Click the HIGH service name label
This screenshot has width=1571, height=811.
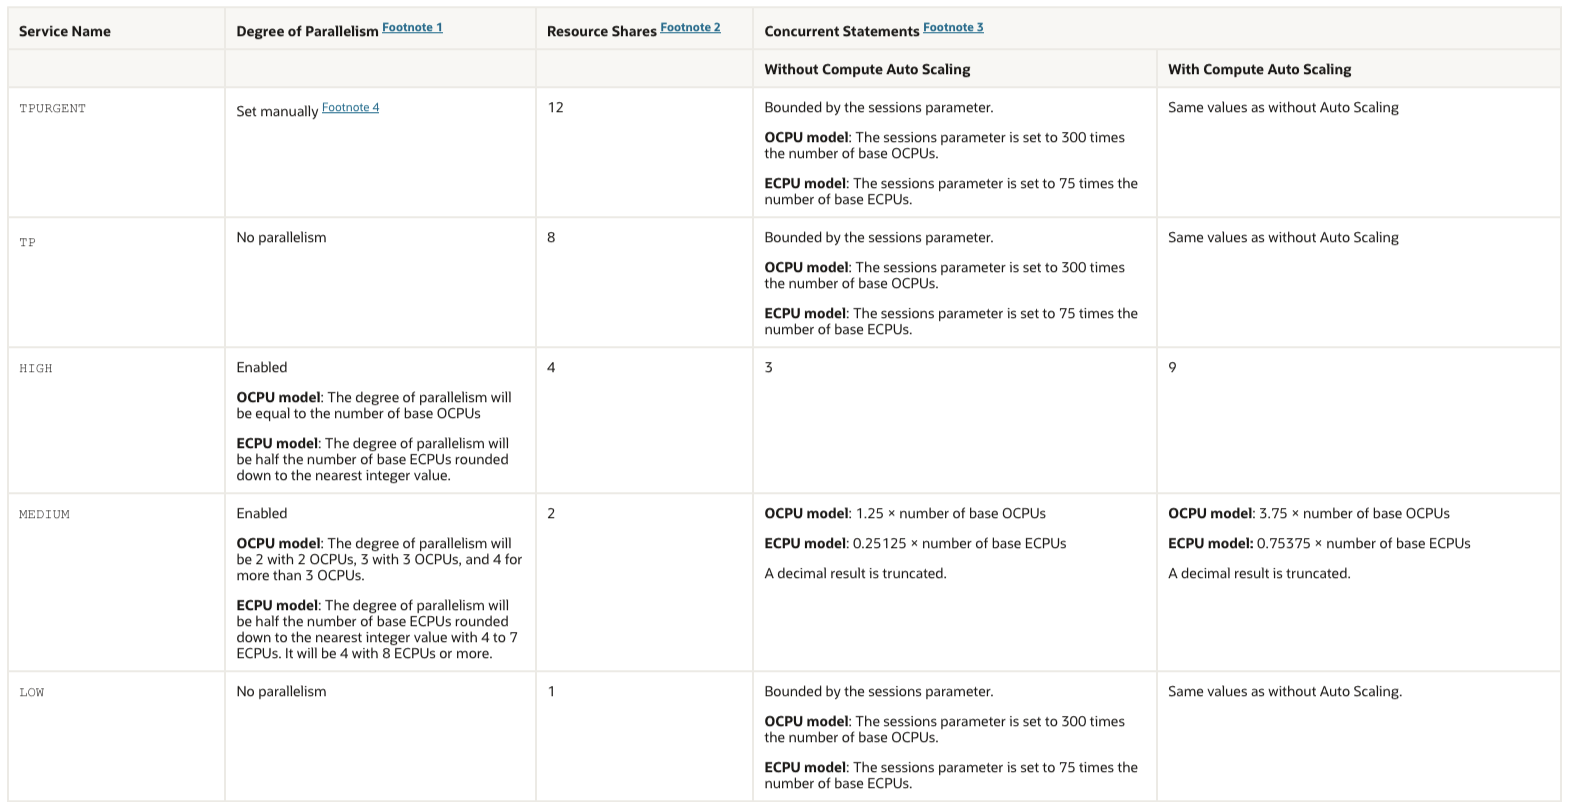[36, 368]
